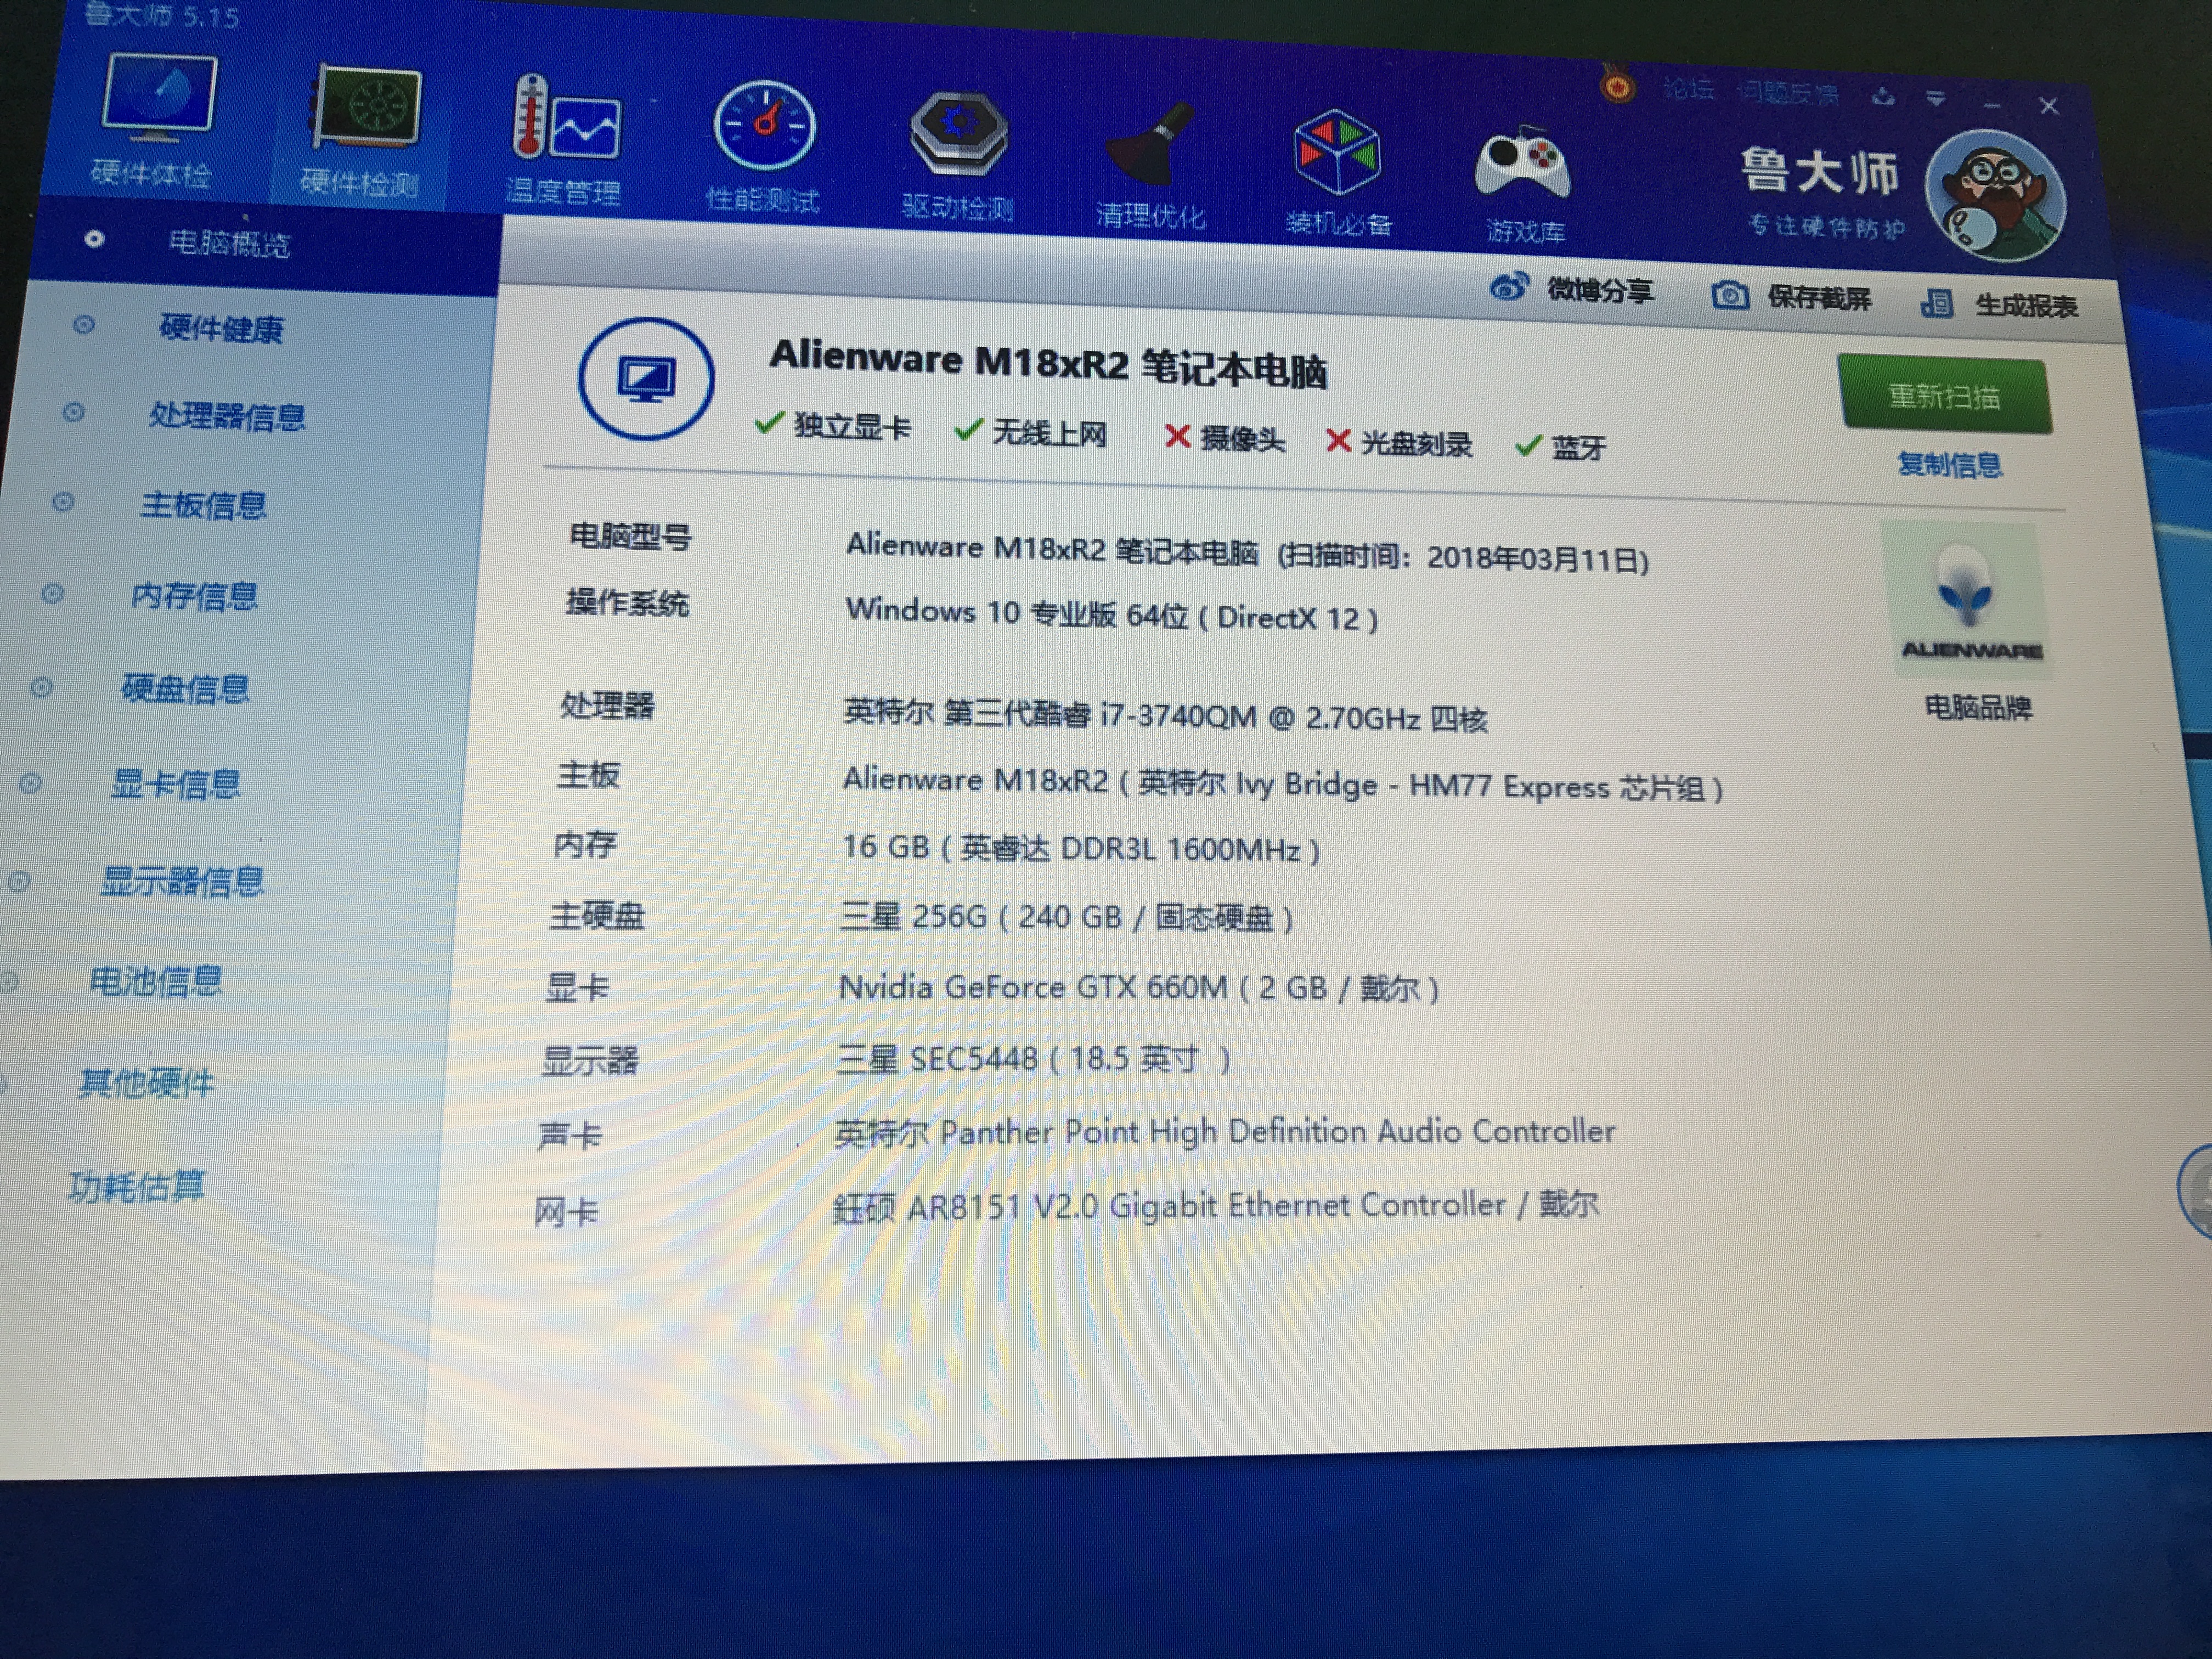The height and width of the screenshot is (1659, 2212).
Task: Click 微博分享 to share on Weibo
Action: click(x=1600, y=291)
